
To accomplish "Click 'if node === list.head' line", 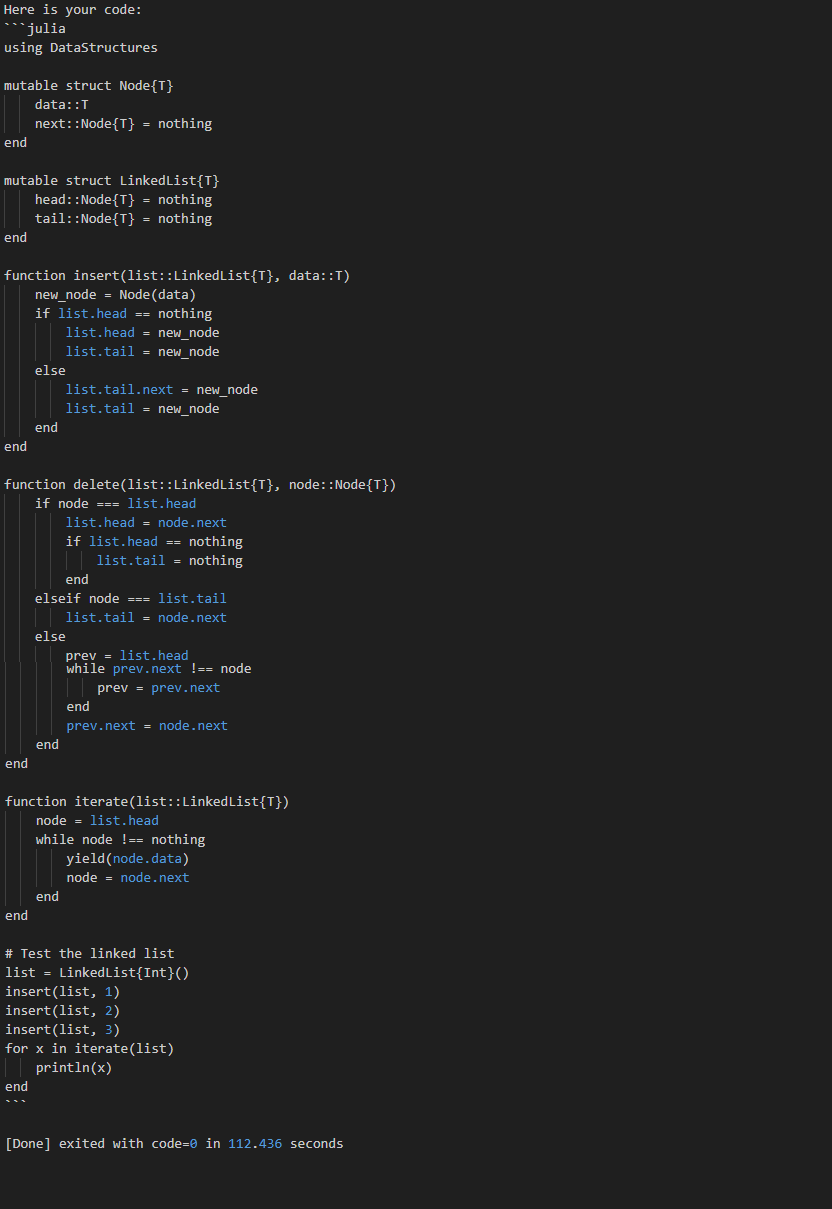I will 116,504.
